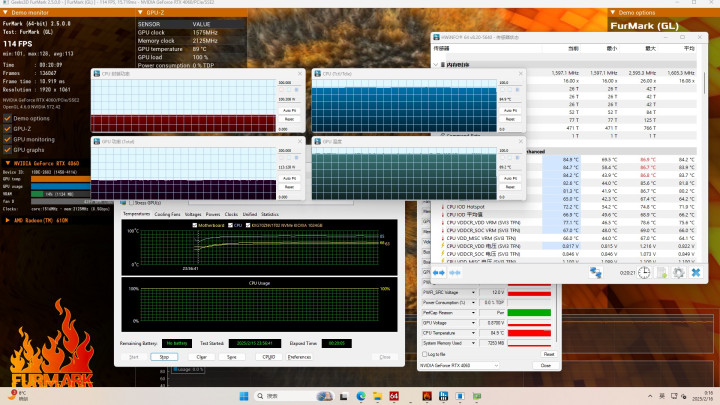This screenshot has width=720, height=405.
Task: Click the CPU package power graph window icon
Action: click(x=97, y=73)
